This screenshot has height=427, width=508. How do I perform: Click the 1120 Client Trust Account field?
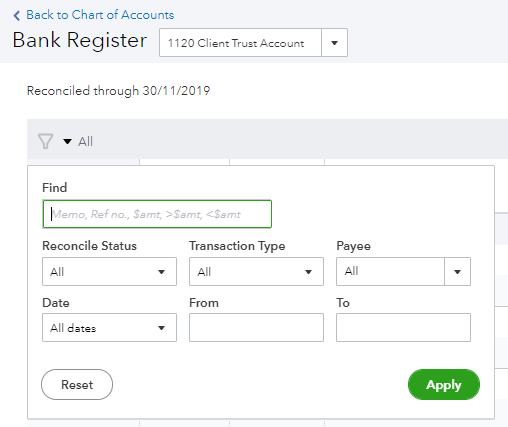click(240, 43)
